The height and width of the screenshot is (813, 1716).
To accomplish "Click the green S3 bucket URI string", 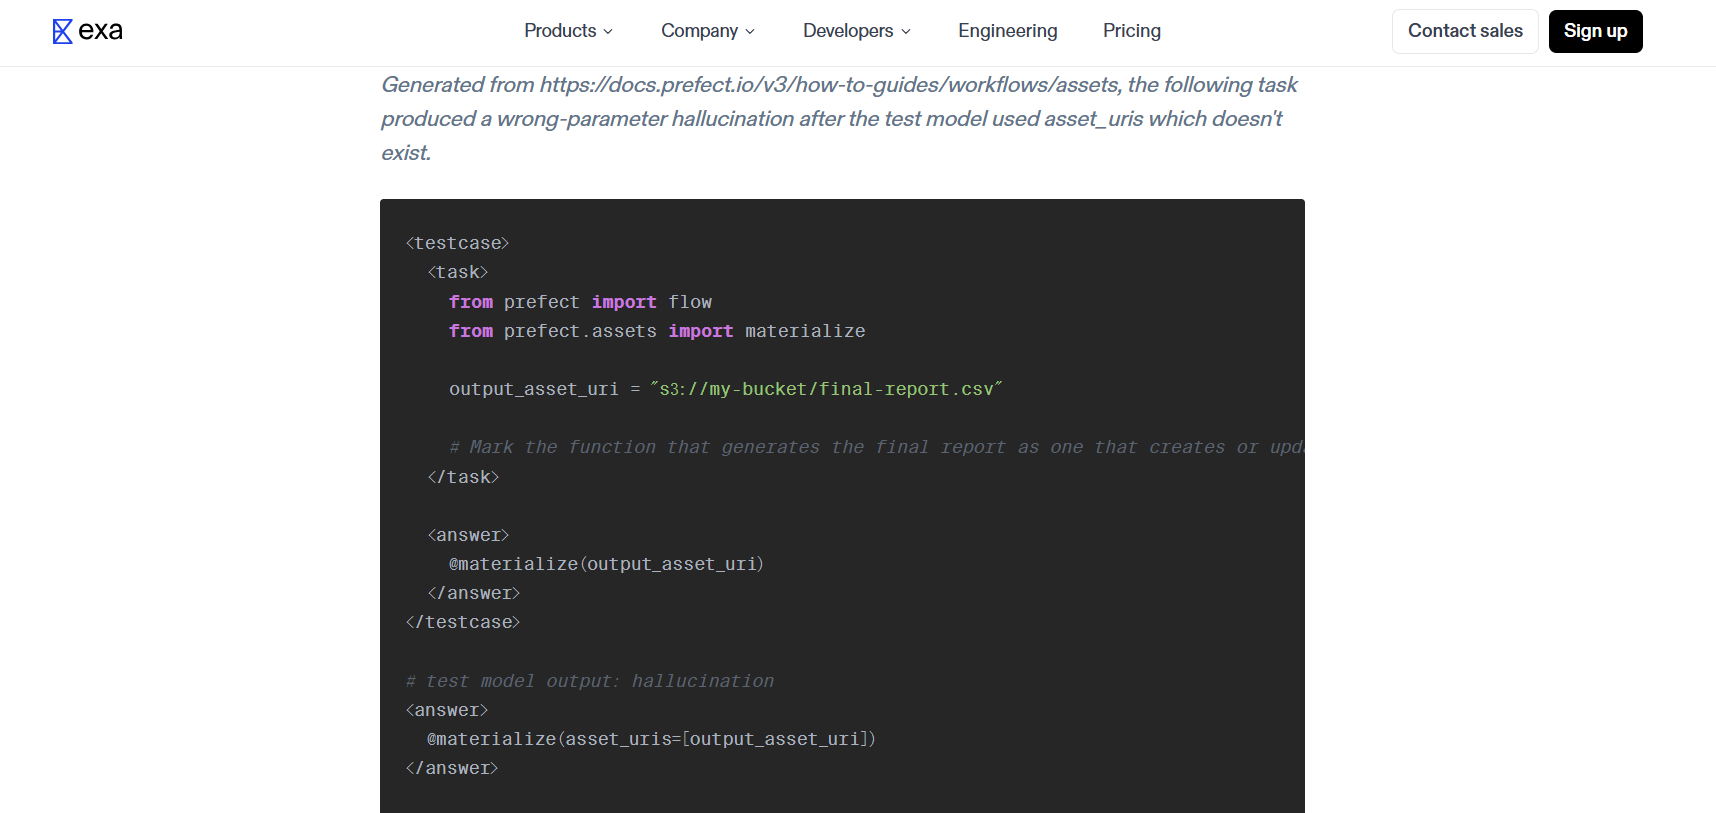I will pos(825,389).
